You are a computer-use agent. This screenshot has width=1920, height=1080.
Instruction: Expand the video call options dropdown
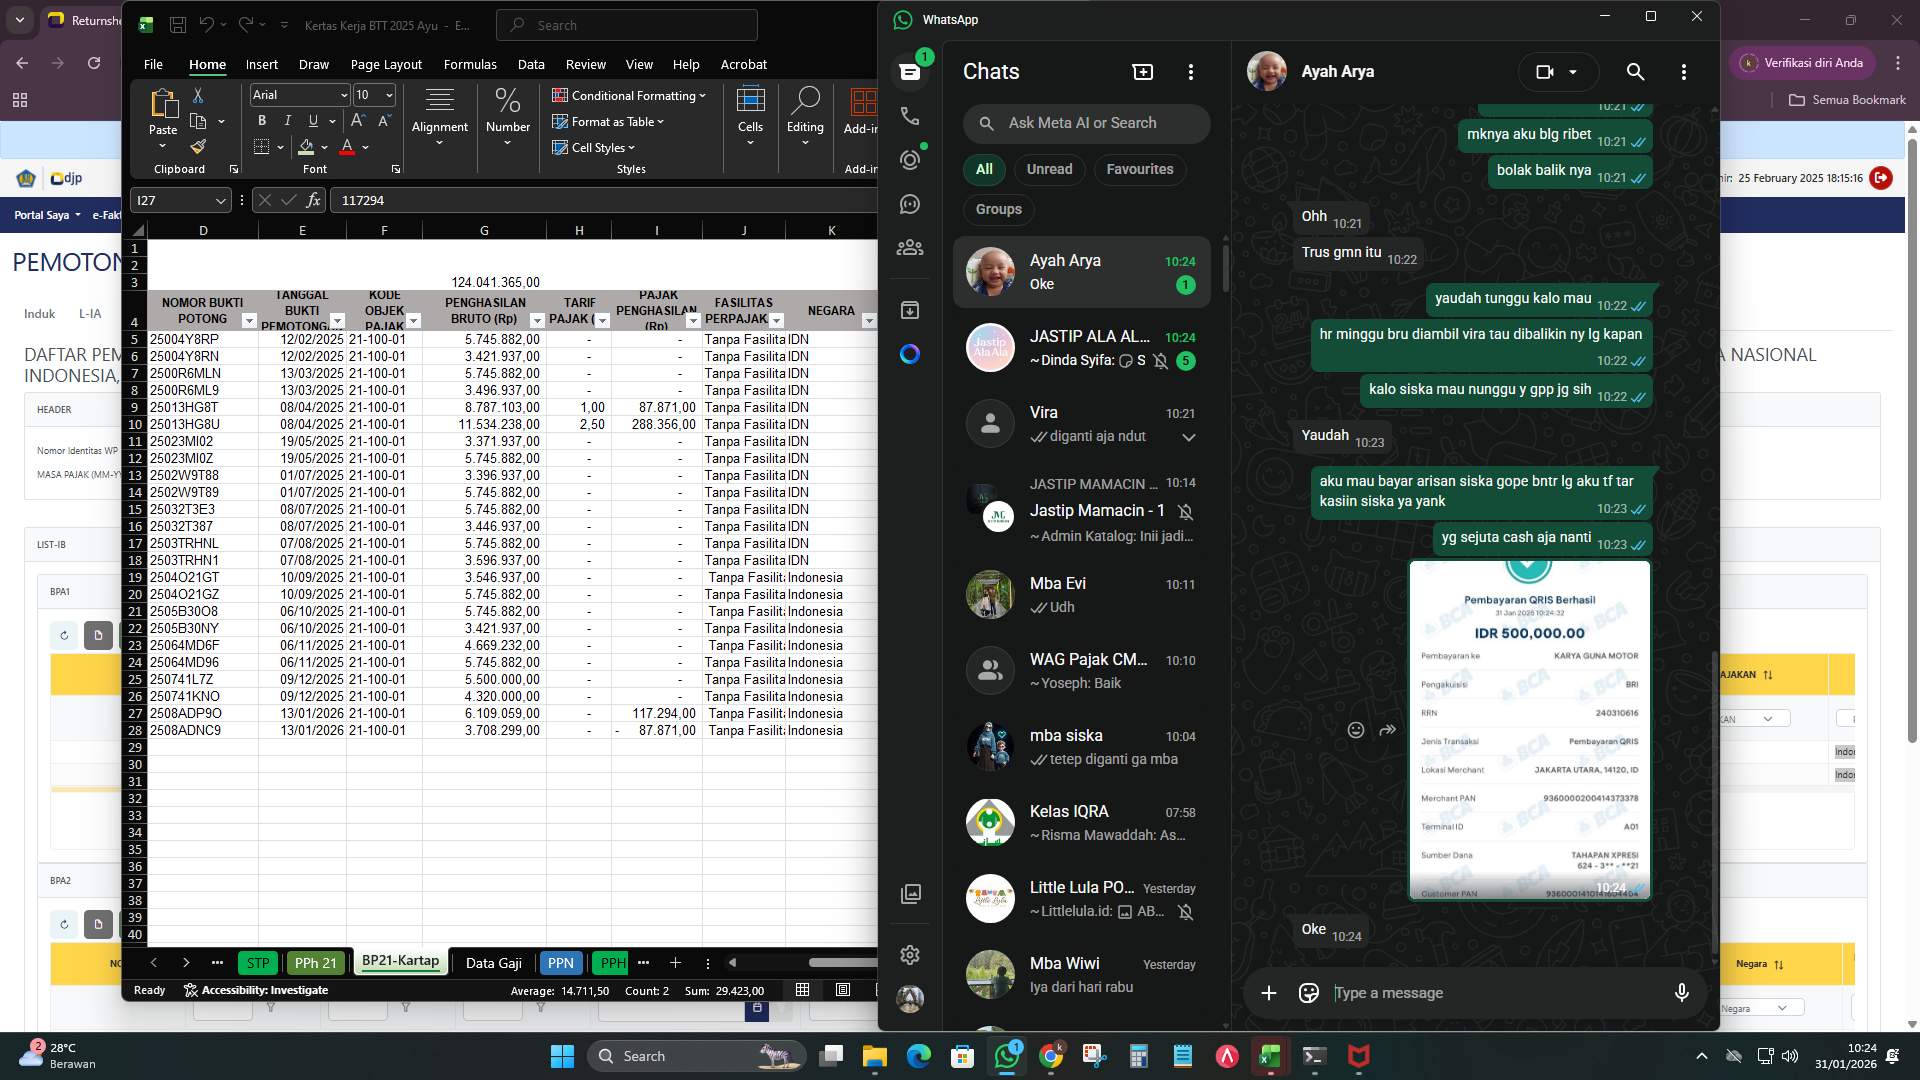(x=1571, y=72)
